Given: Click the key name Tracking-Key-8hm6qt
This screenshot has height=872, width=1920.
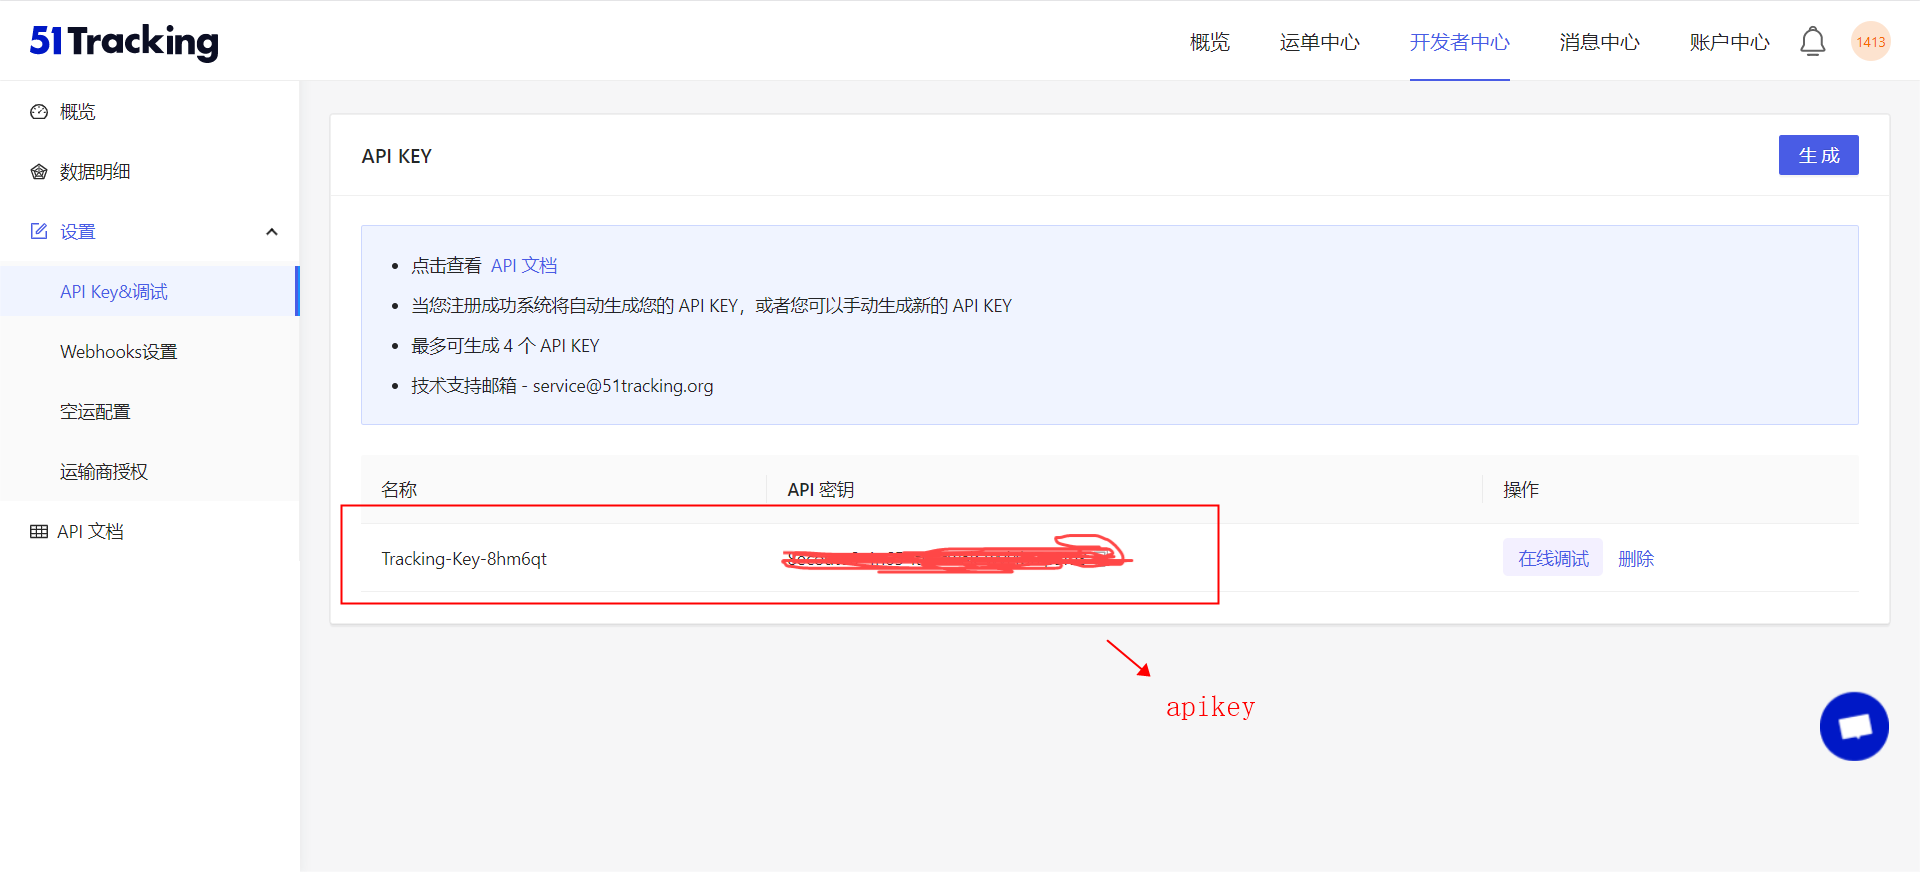Looking at the screenshot, I should 464,558.
